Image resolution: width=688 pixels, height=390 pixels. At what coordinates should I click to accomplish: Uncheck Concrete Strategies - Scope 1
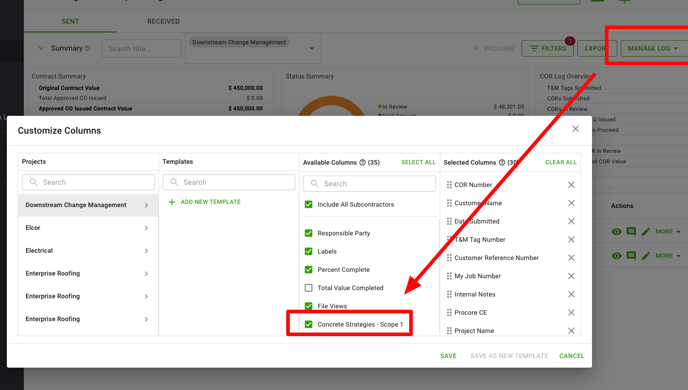[308, 324]
